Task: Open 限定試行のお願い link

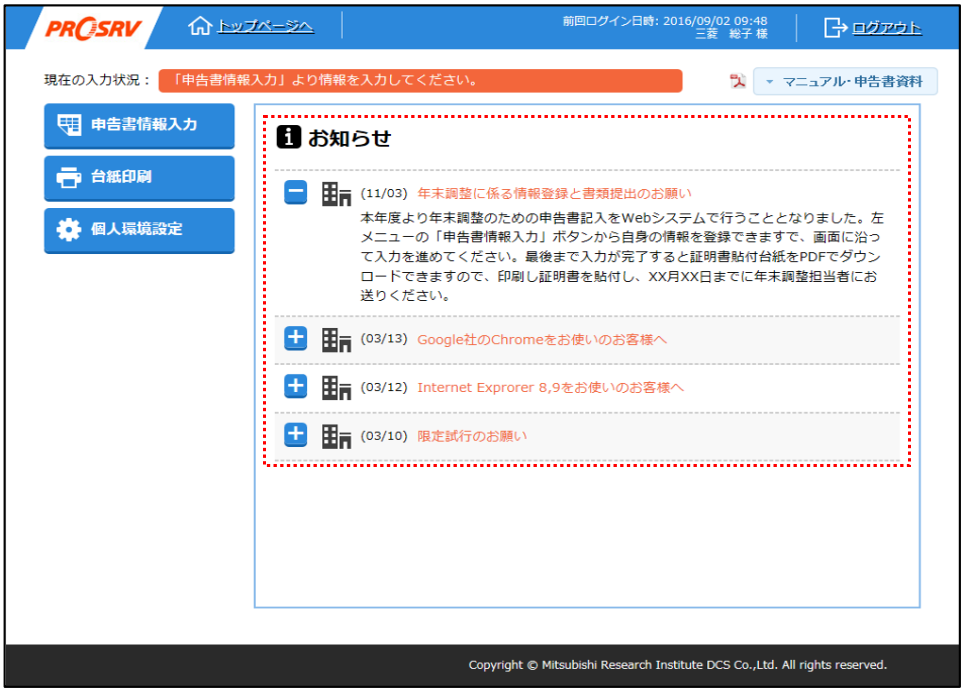Action: coord(472,436)
